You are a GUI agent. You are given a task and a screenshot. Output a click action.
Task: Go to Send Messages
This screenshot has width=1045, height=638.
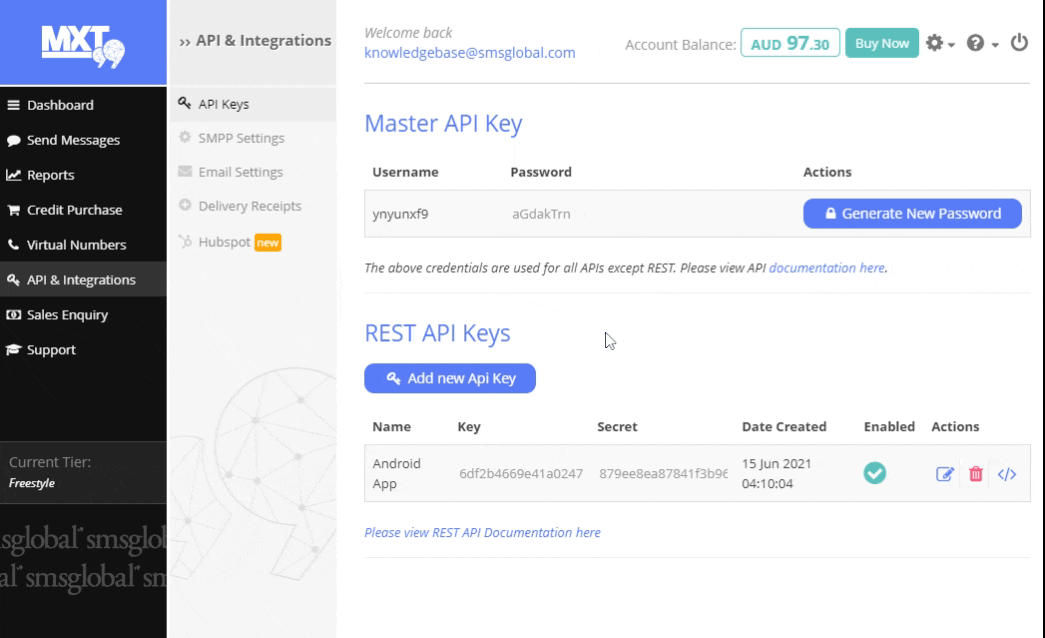pos(73,140)
